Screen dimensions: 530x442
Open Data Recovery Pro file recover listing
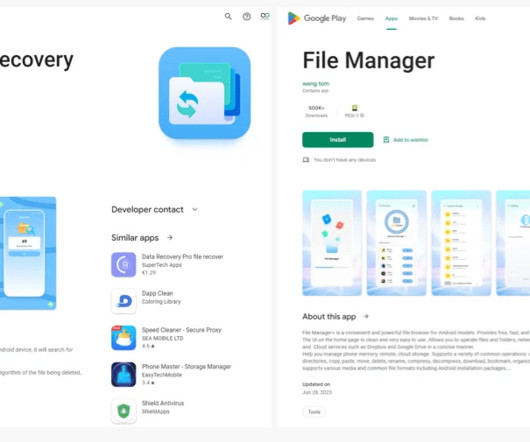click(183, 256)
